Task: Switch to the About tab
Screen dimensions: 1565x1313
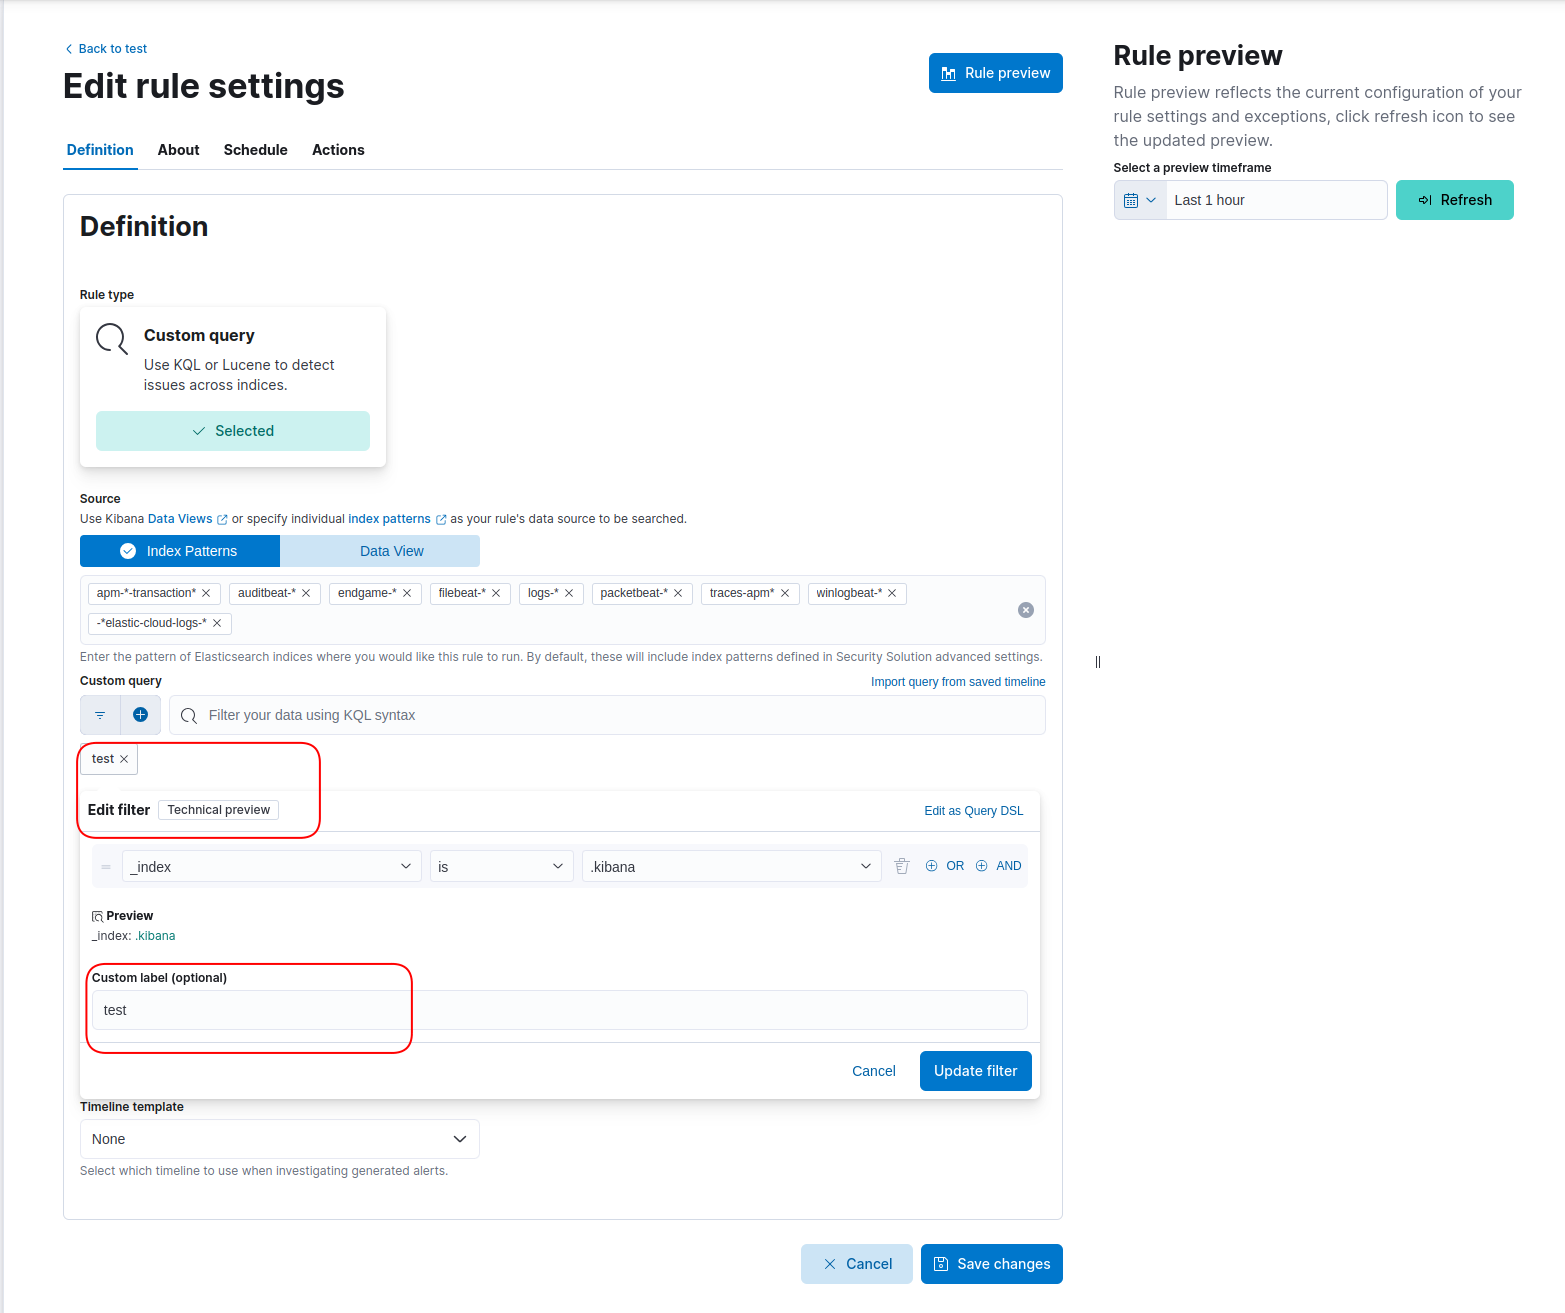Action: tap(178, 150)
